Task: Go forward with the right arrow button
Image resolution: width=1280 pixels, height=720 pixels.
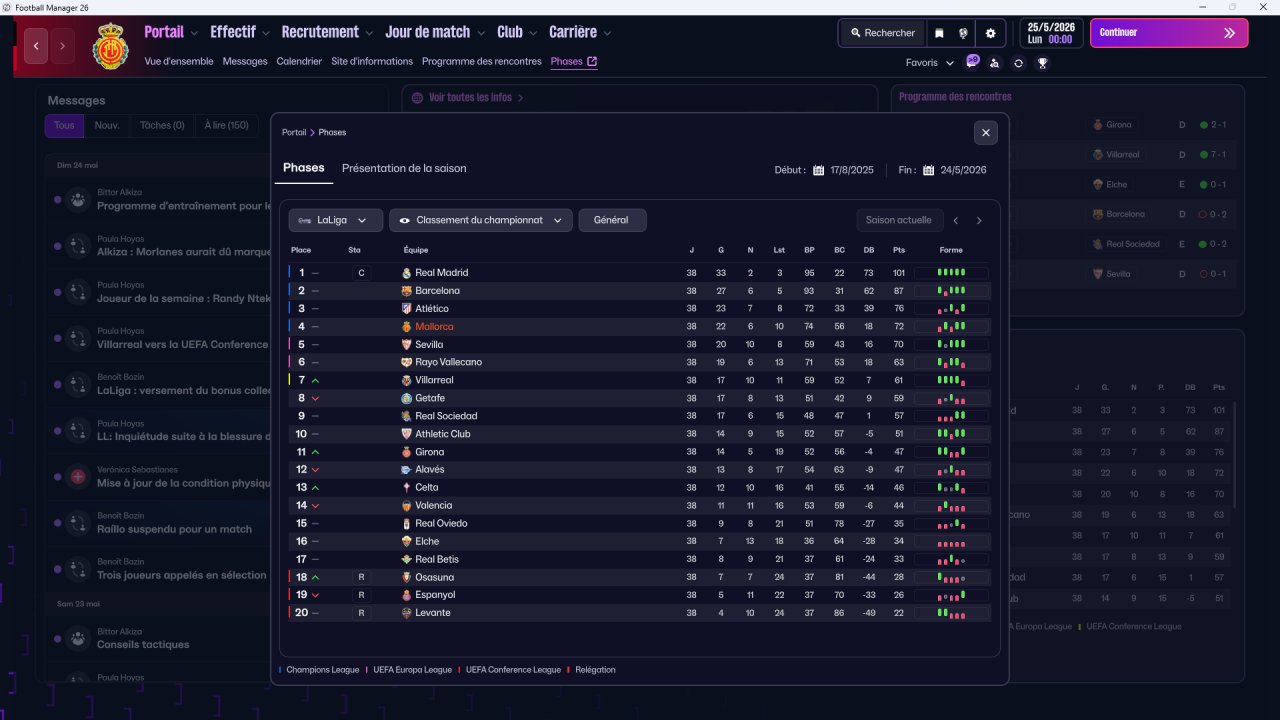Action: [62, 46]
